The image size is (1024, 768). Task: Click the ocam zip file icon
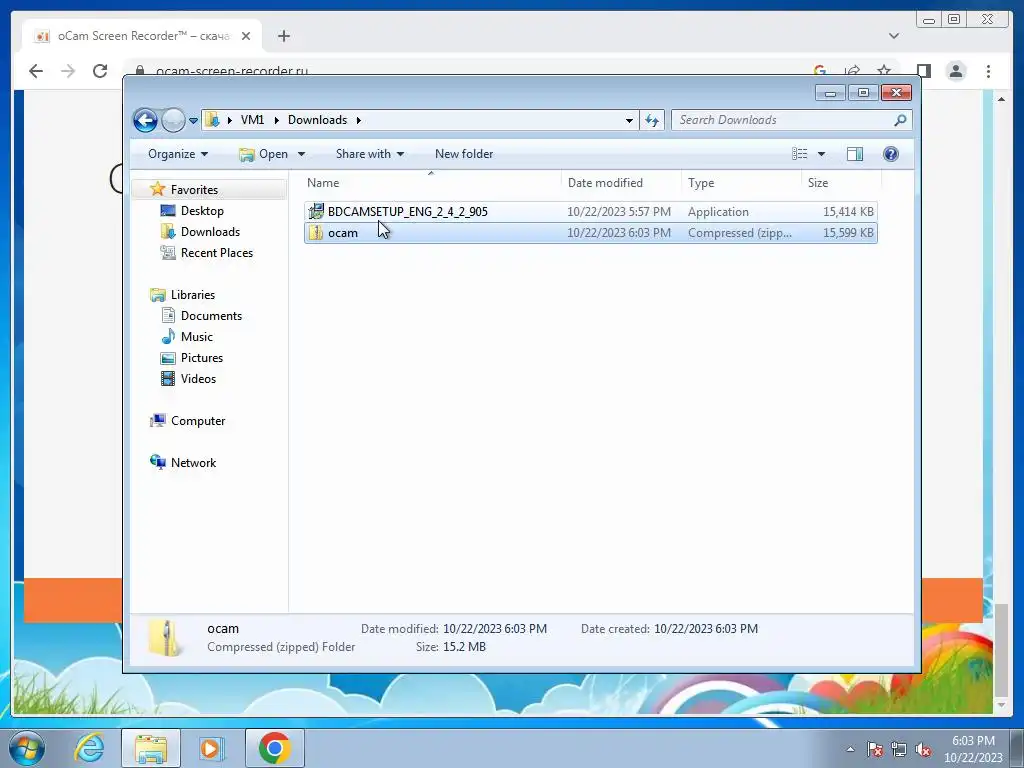coord(316,233)
